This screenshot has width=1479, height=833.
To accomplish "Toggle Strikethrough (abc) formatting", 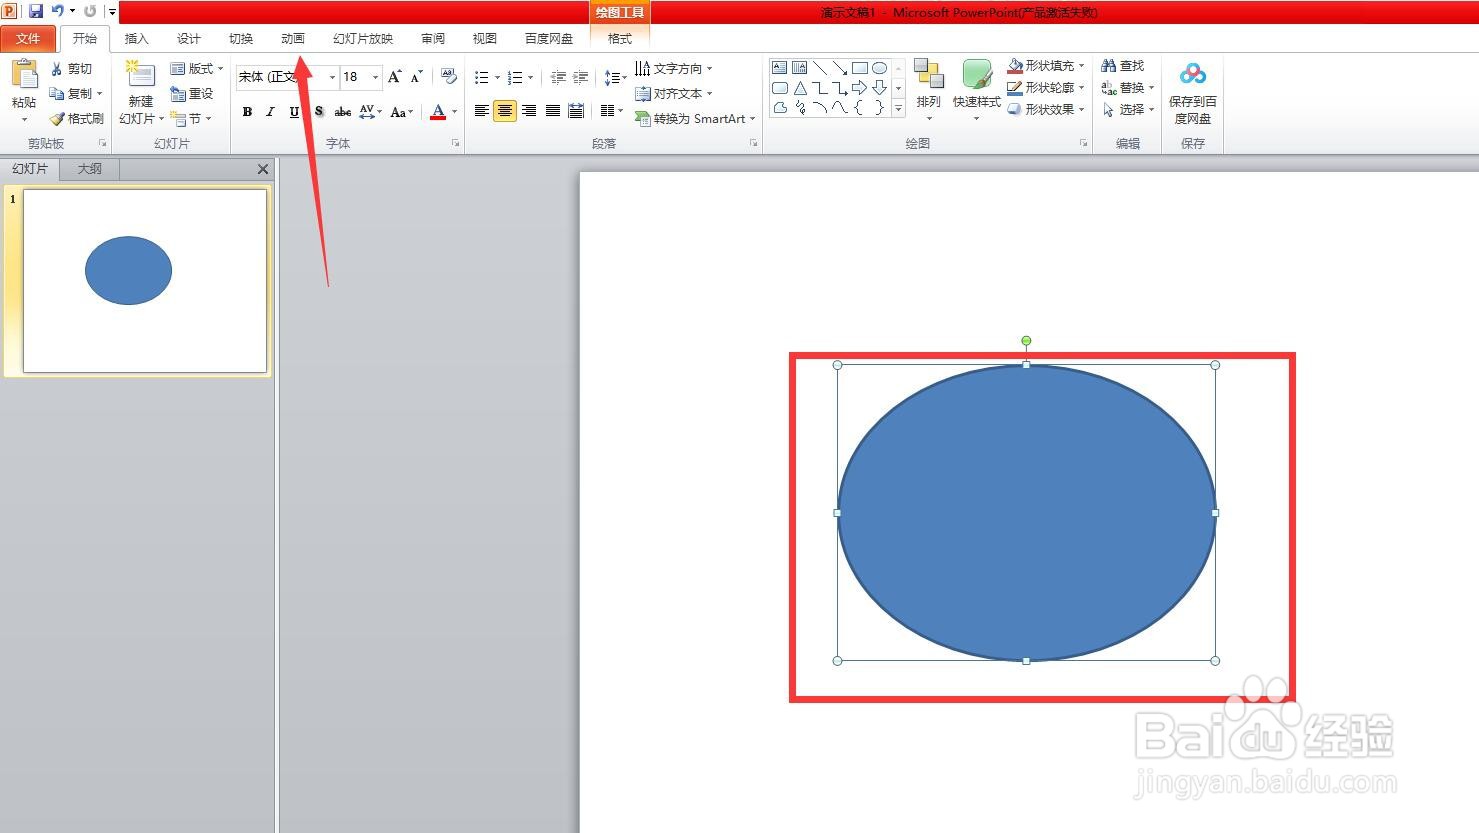I will 342,112.
